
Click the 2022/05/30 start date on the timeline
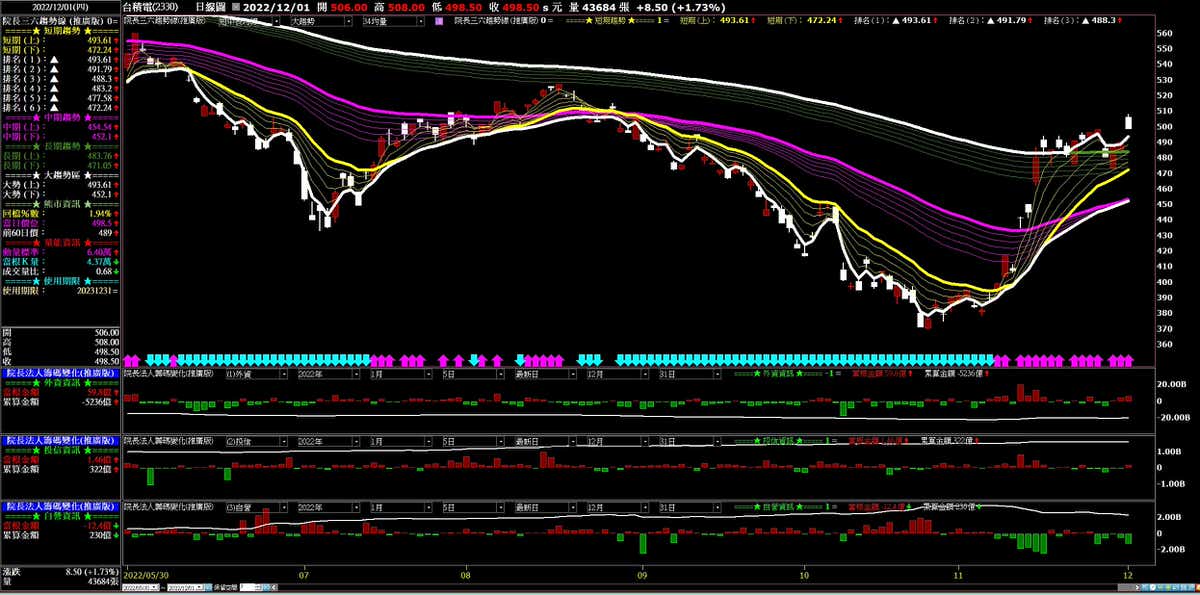pyautogui.click(x=145, y=575)
